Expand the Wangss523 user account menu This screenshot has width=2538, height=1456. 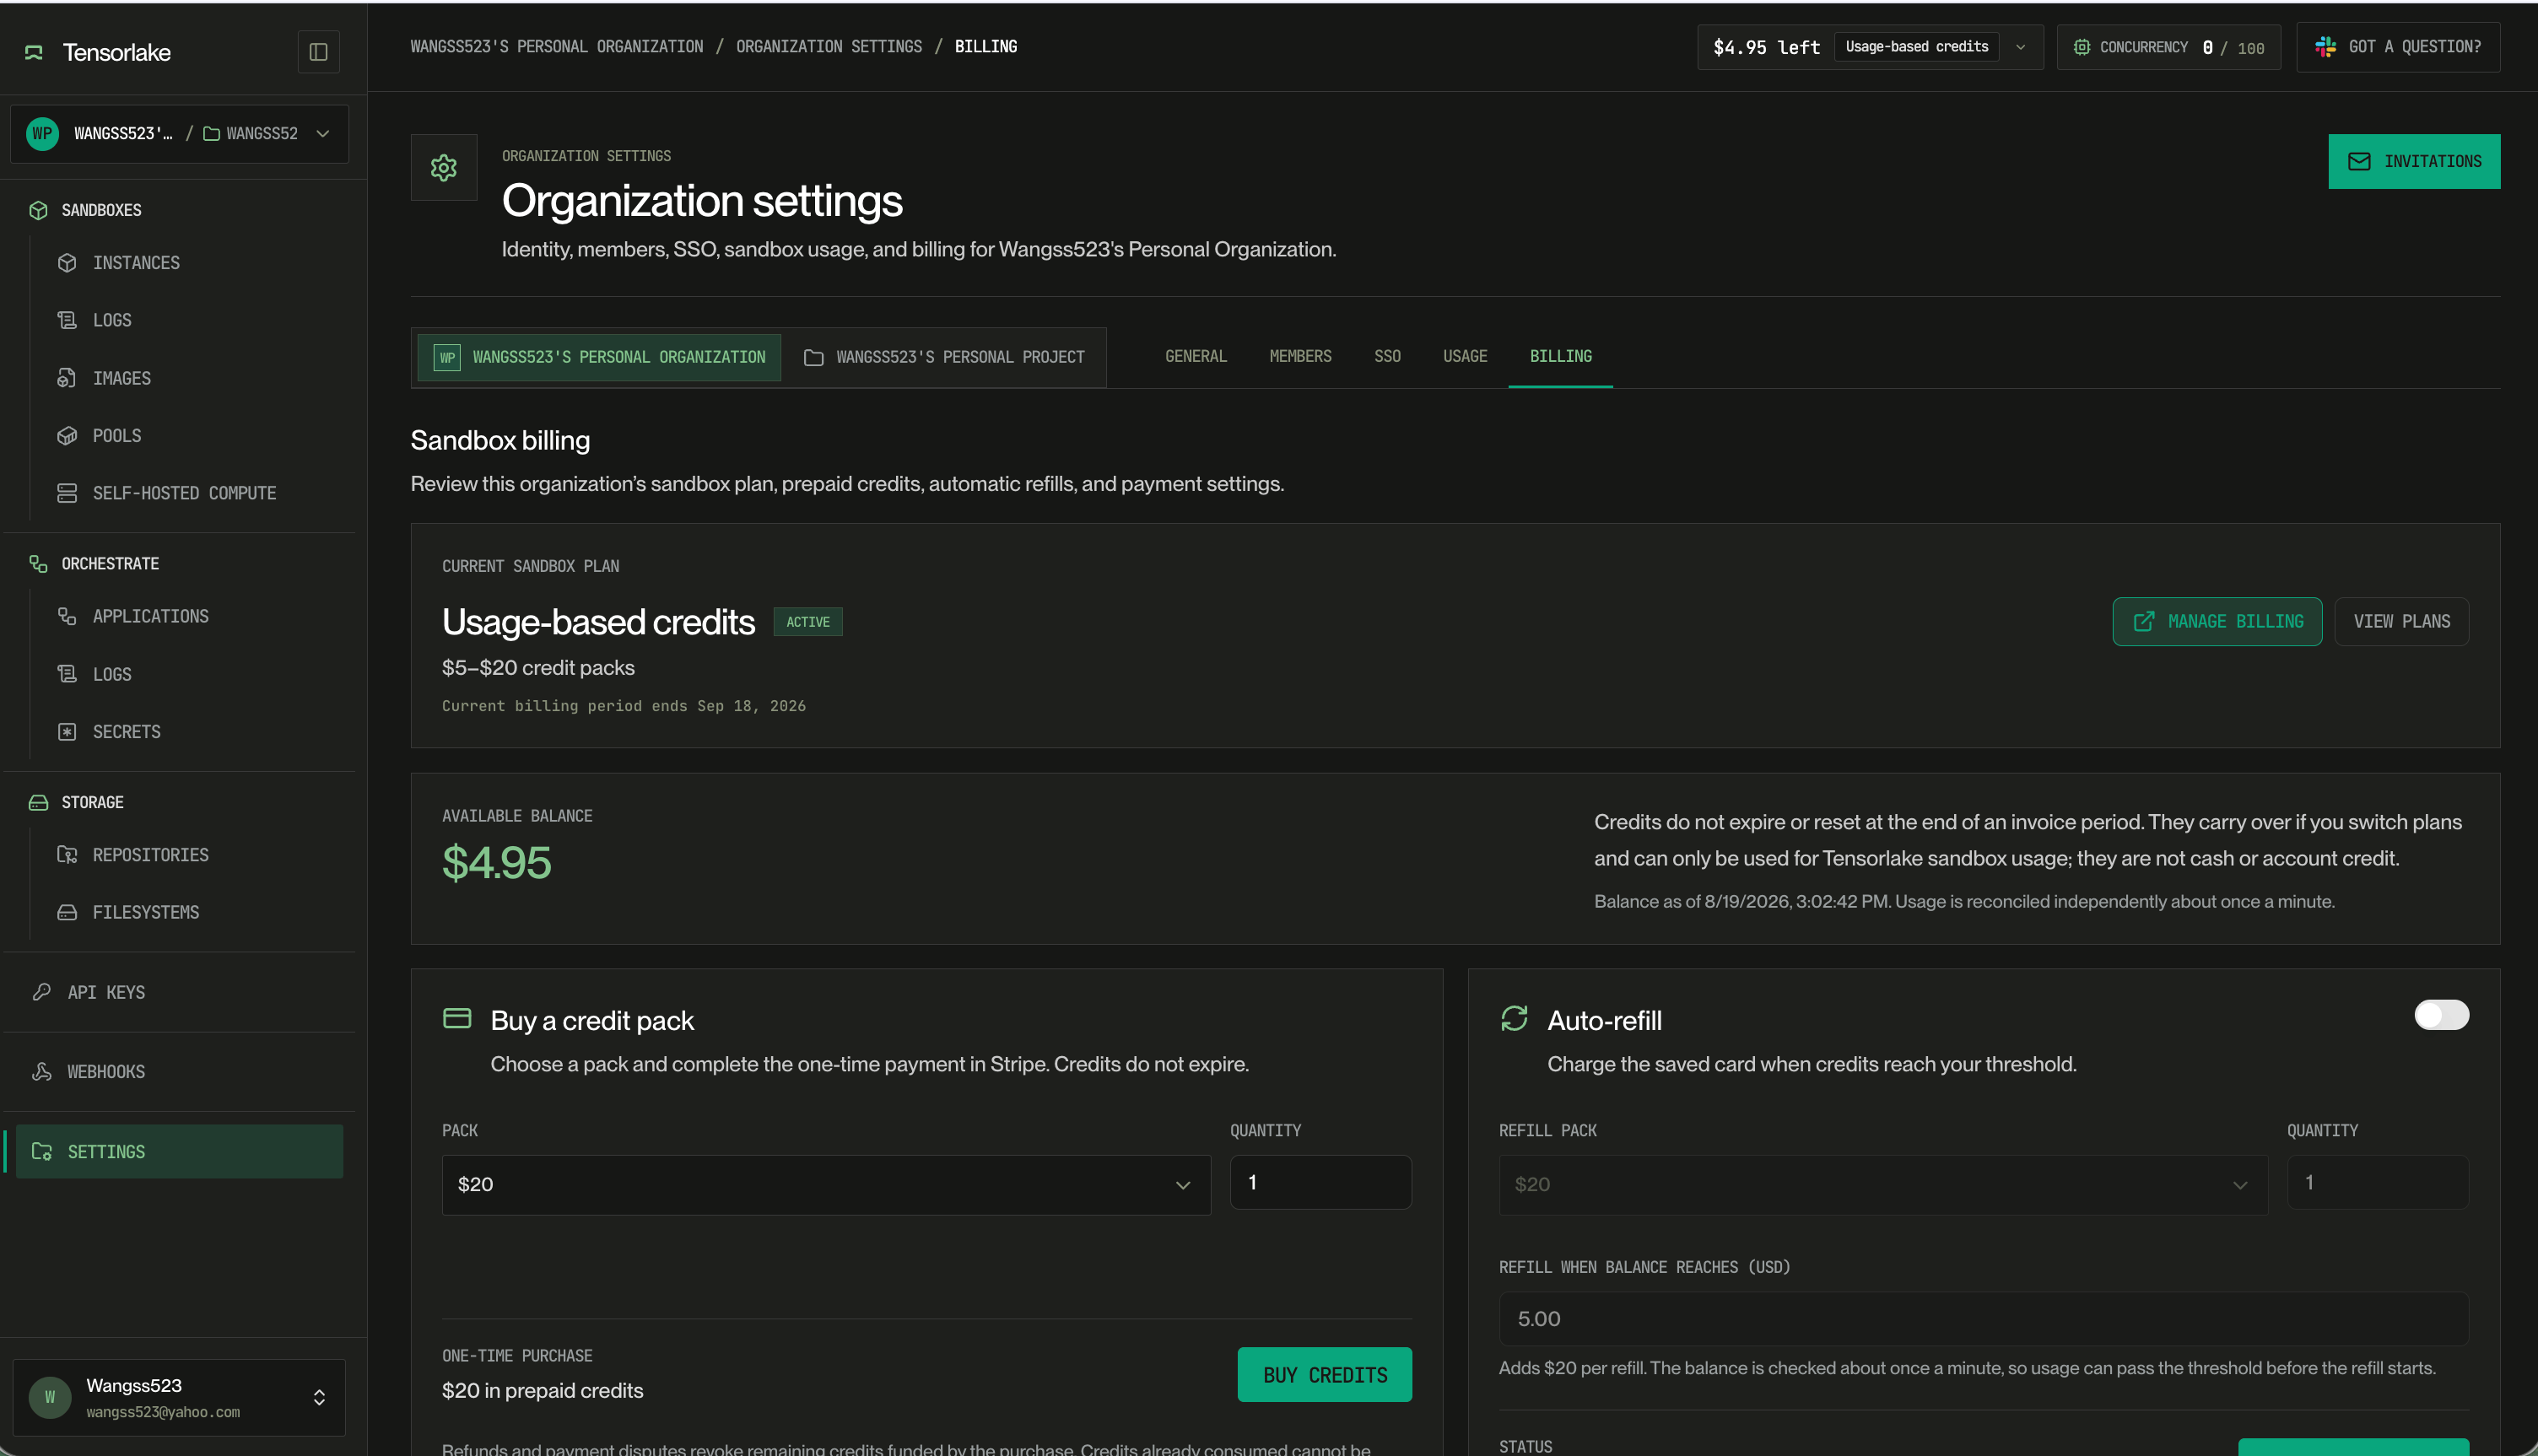(179, 1397)
